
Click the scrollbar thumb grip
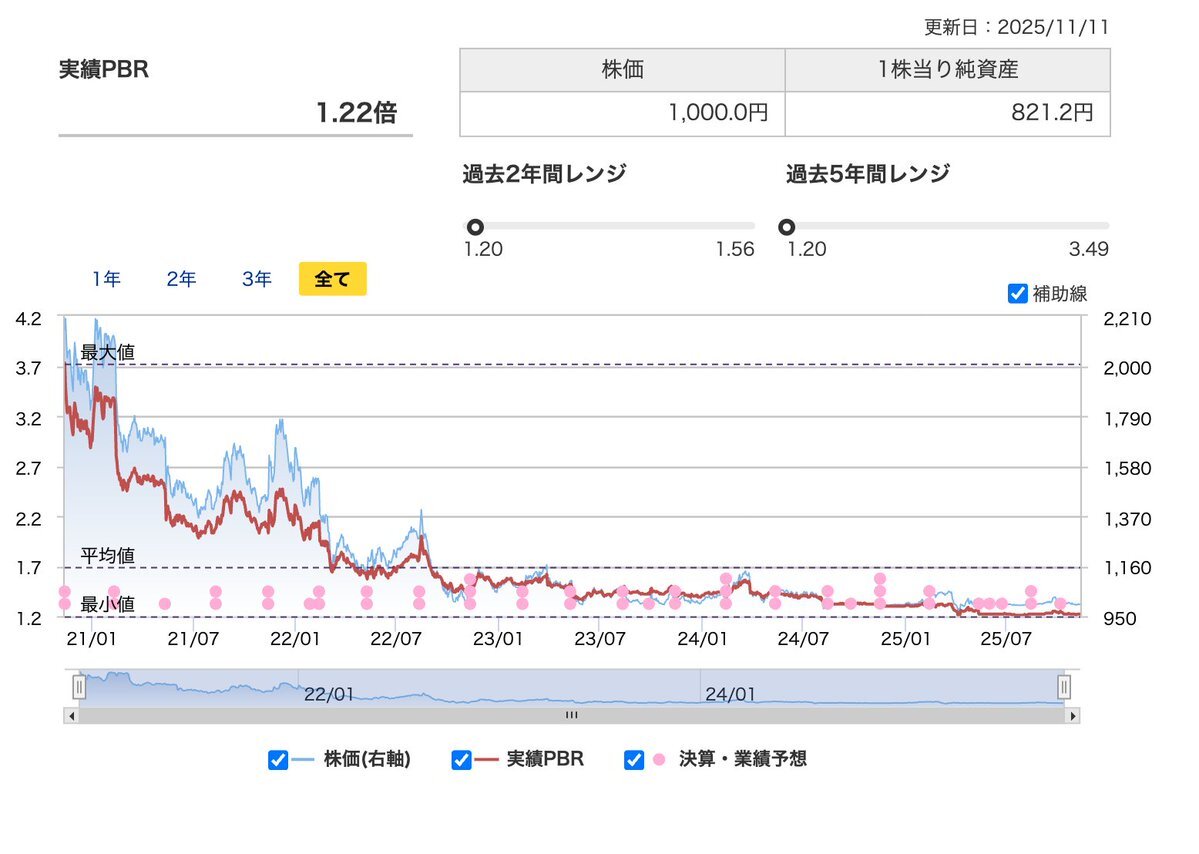point(571,716)
